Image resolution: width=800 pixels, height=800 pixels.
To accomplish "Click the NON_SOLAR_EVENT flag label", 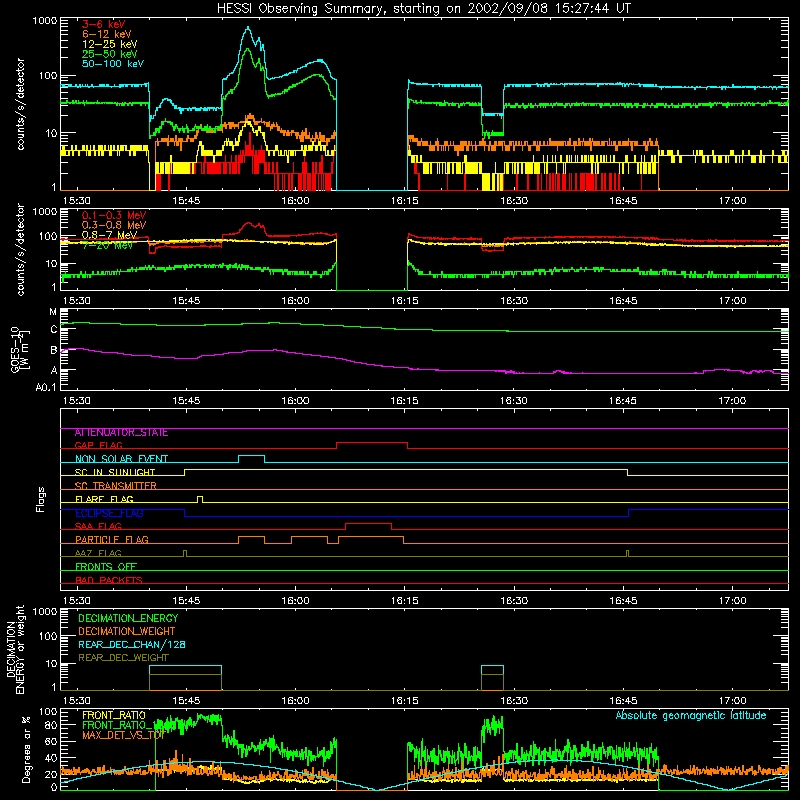I will coord(121,459).
